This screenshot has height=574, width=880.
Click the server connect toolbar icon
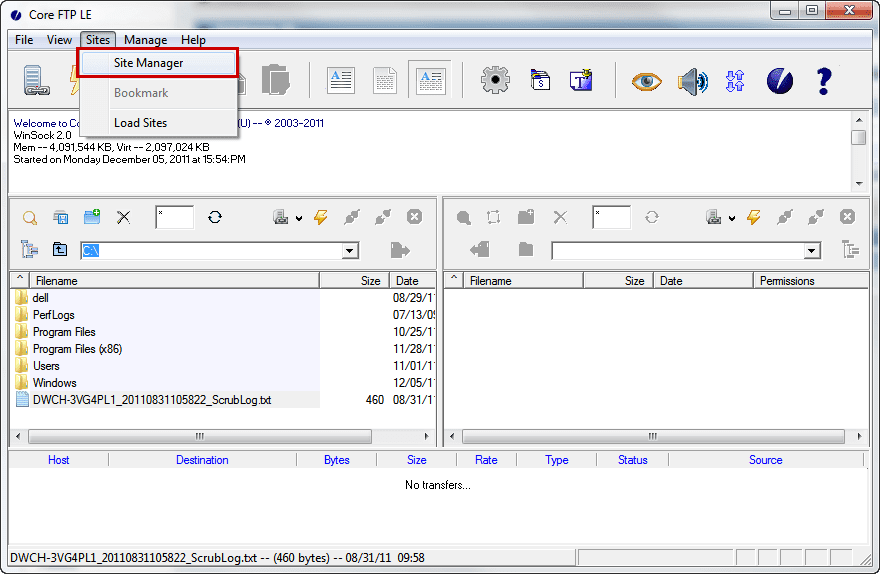point(36,80)
